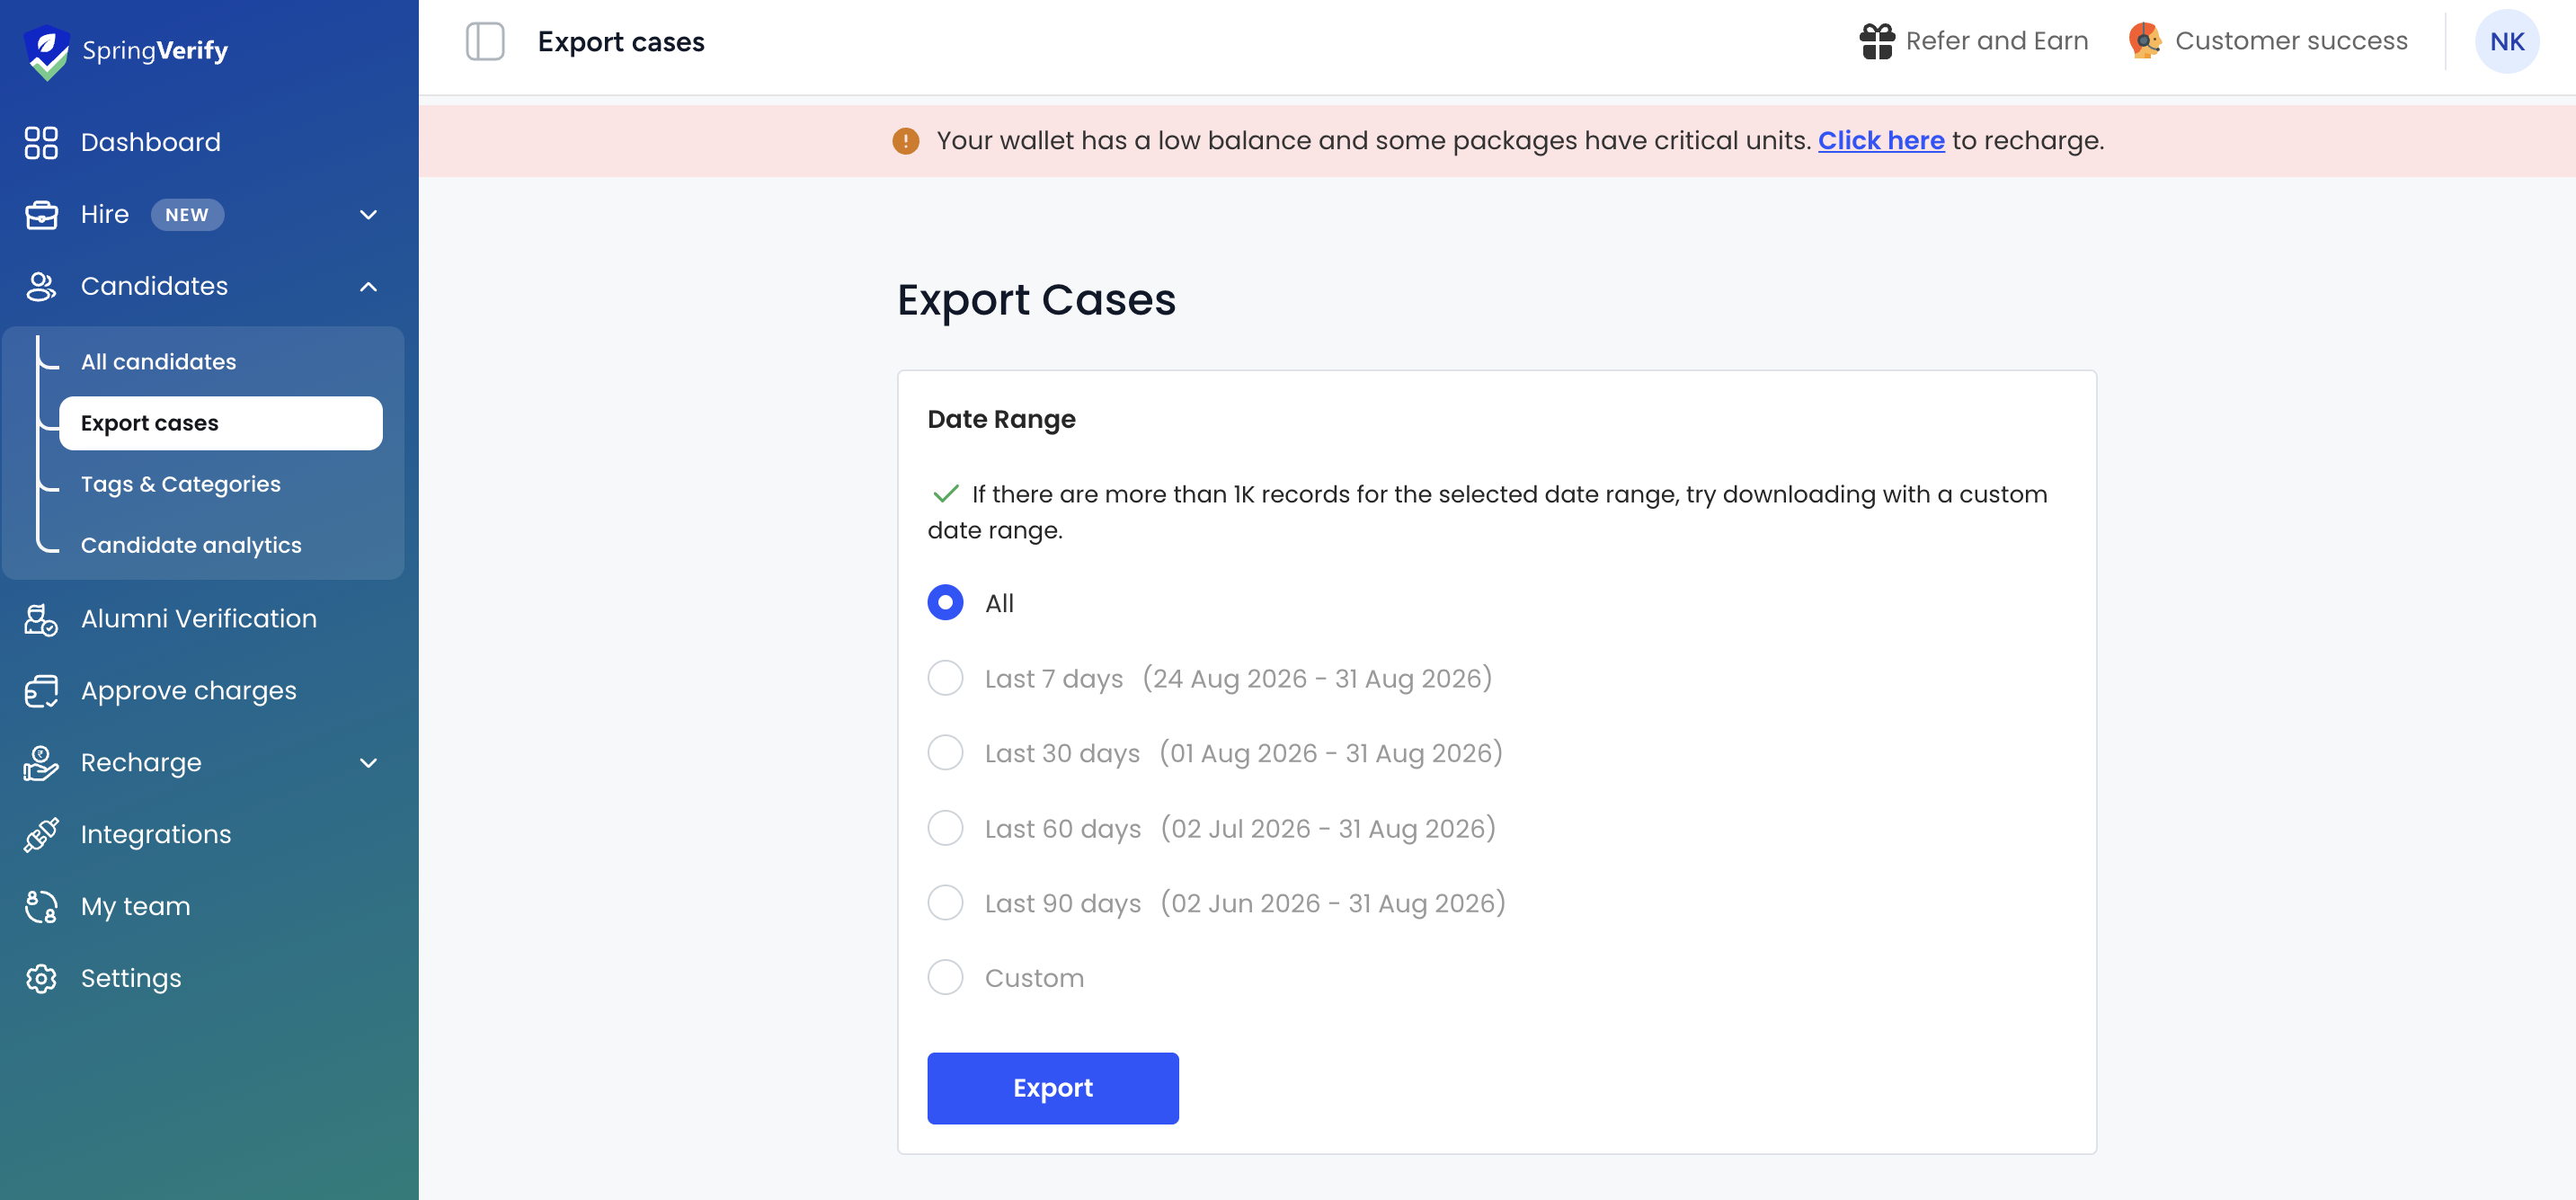Click the Dashboard grid icon
The image size is (2576, 1200).
point(41,142)
